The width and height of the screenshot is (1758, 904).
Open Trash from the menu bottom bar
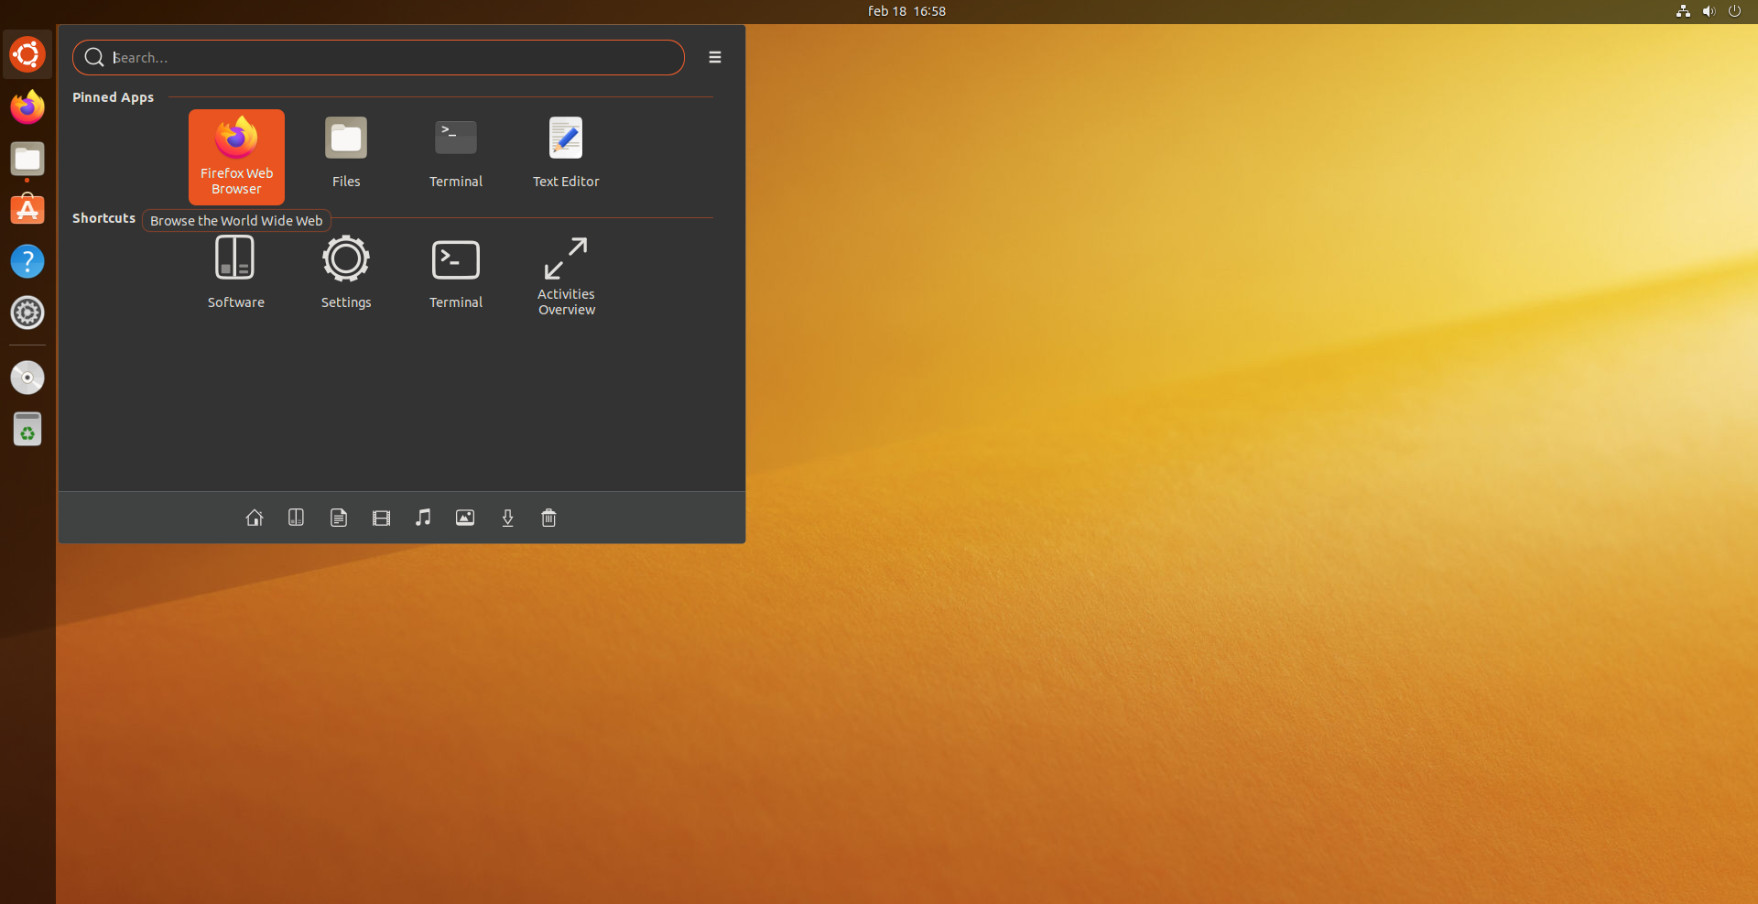pyautogui.click(x=549, y=518)
